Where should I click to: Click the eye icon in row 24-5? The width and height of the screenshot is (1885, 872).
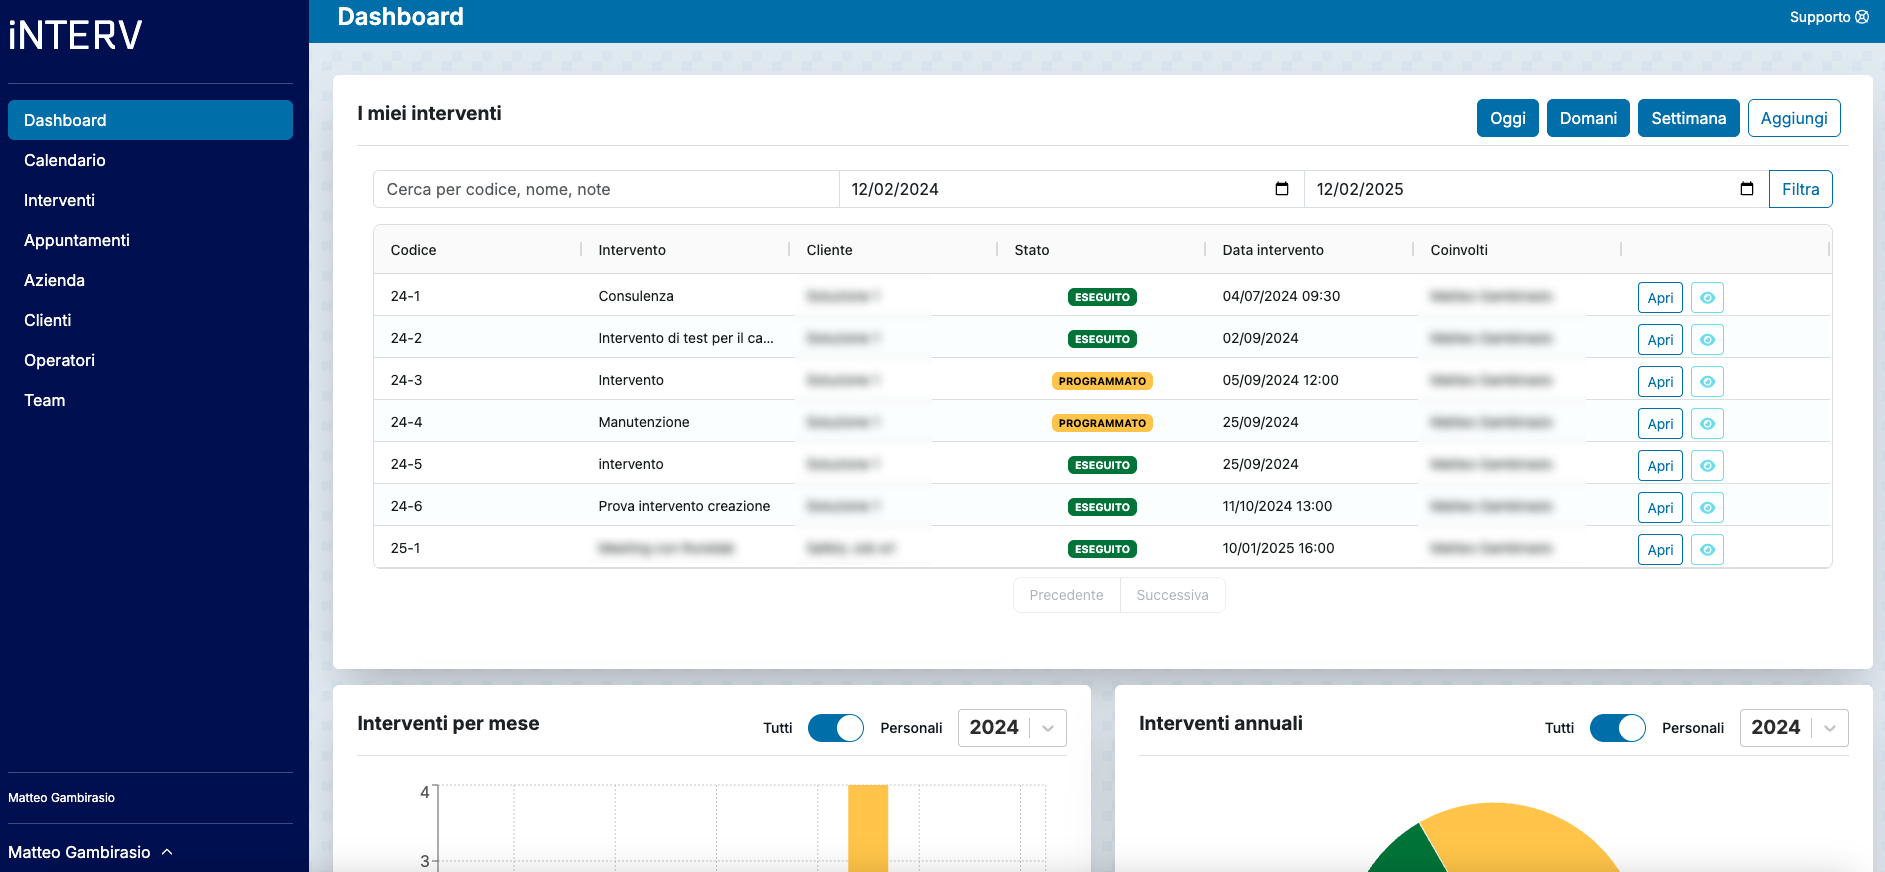point(1707,466)
